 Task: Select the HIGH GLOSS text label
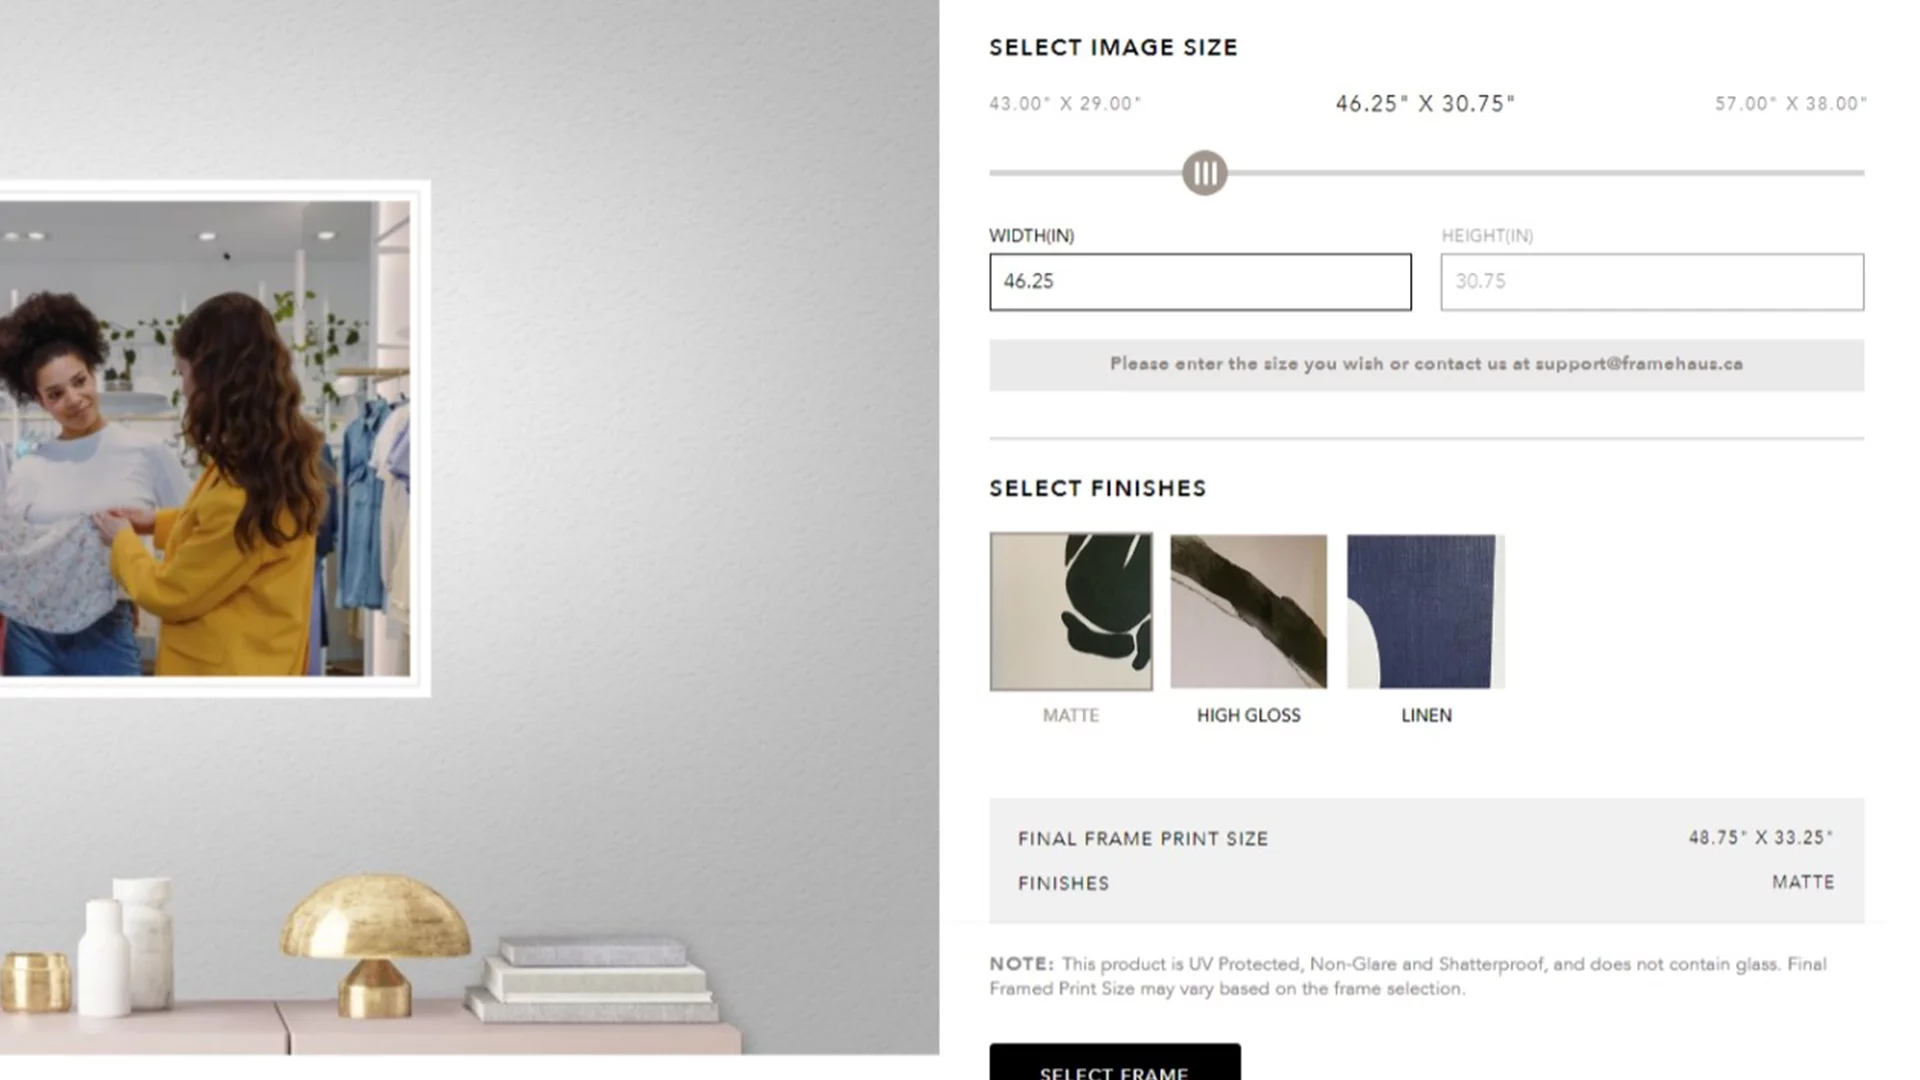pos(1249,716)
